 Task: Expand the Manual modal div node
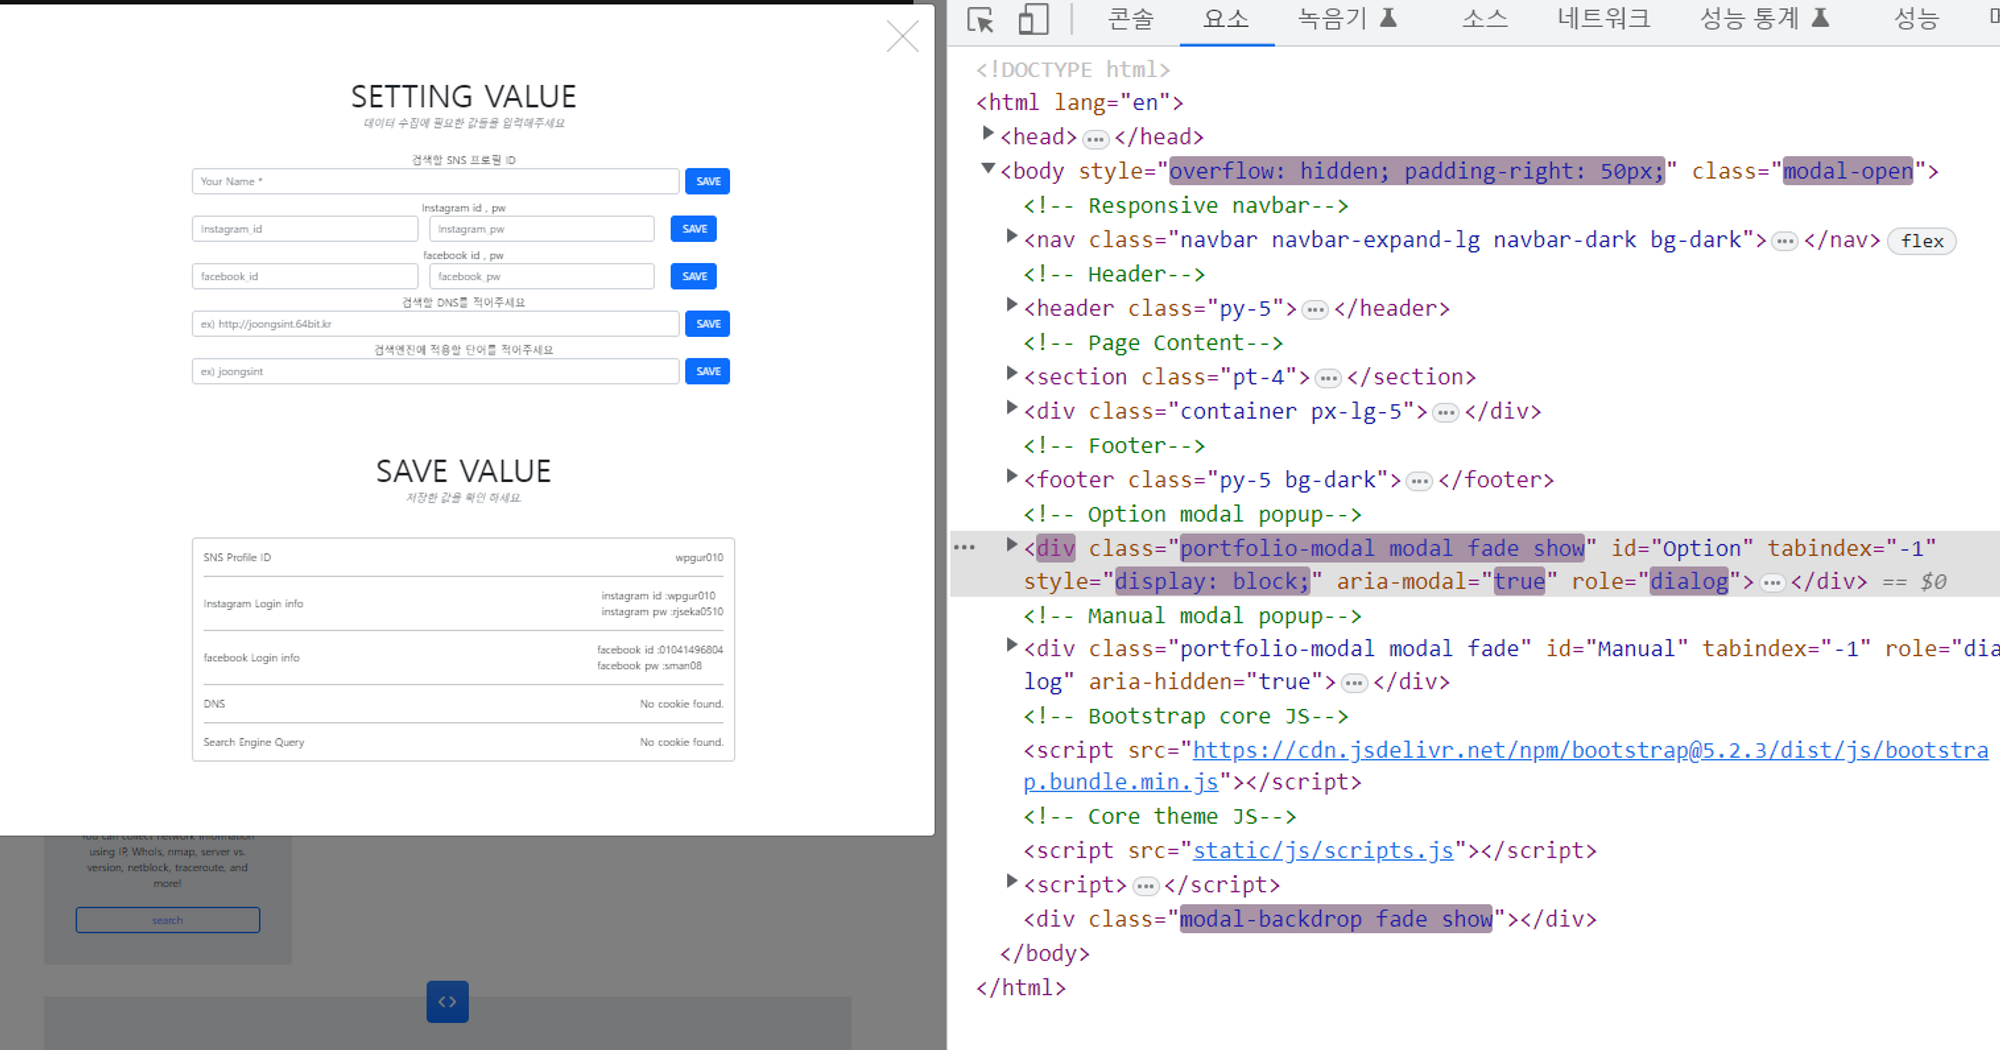click(x=1012, y=646)
